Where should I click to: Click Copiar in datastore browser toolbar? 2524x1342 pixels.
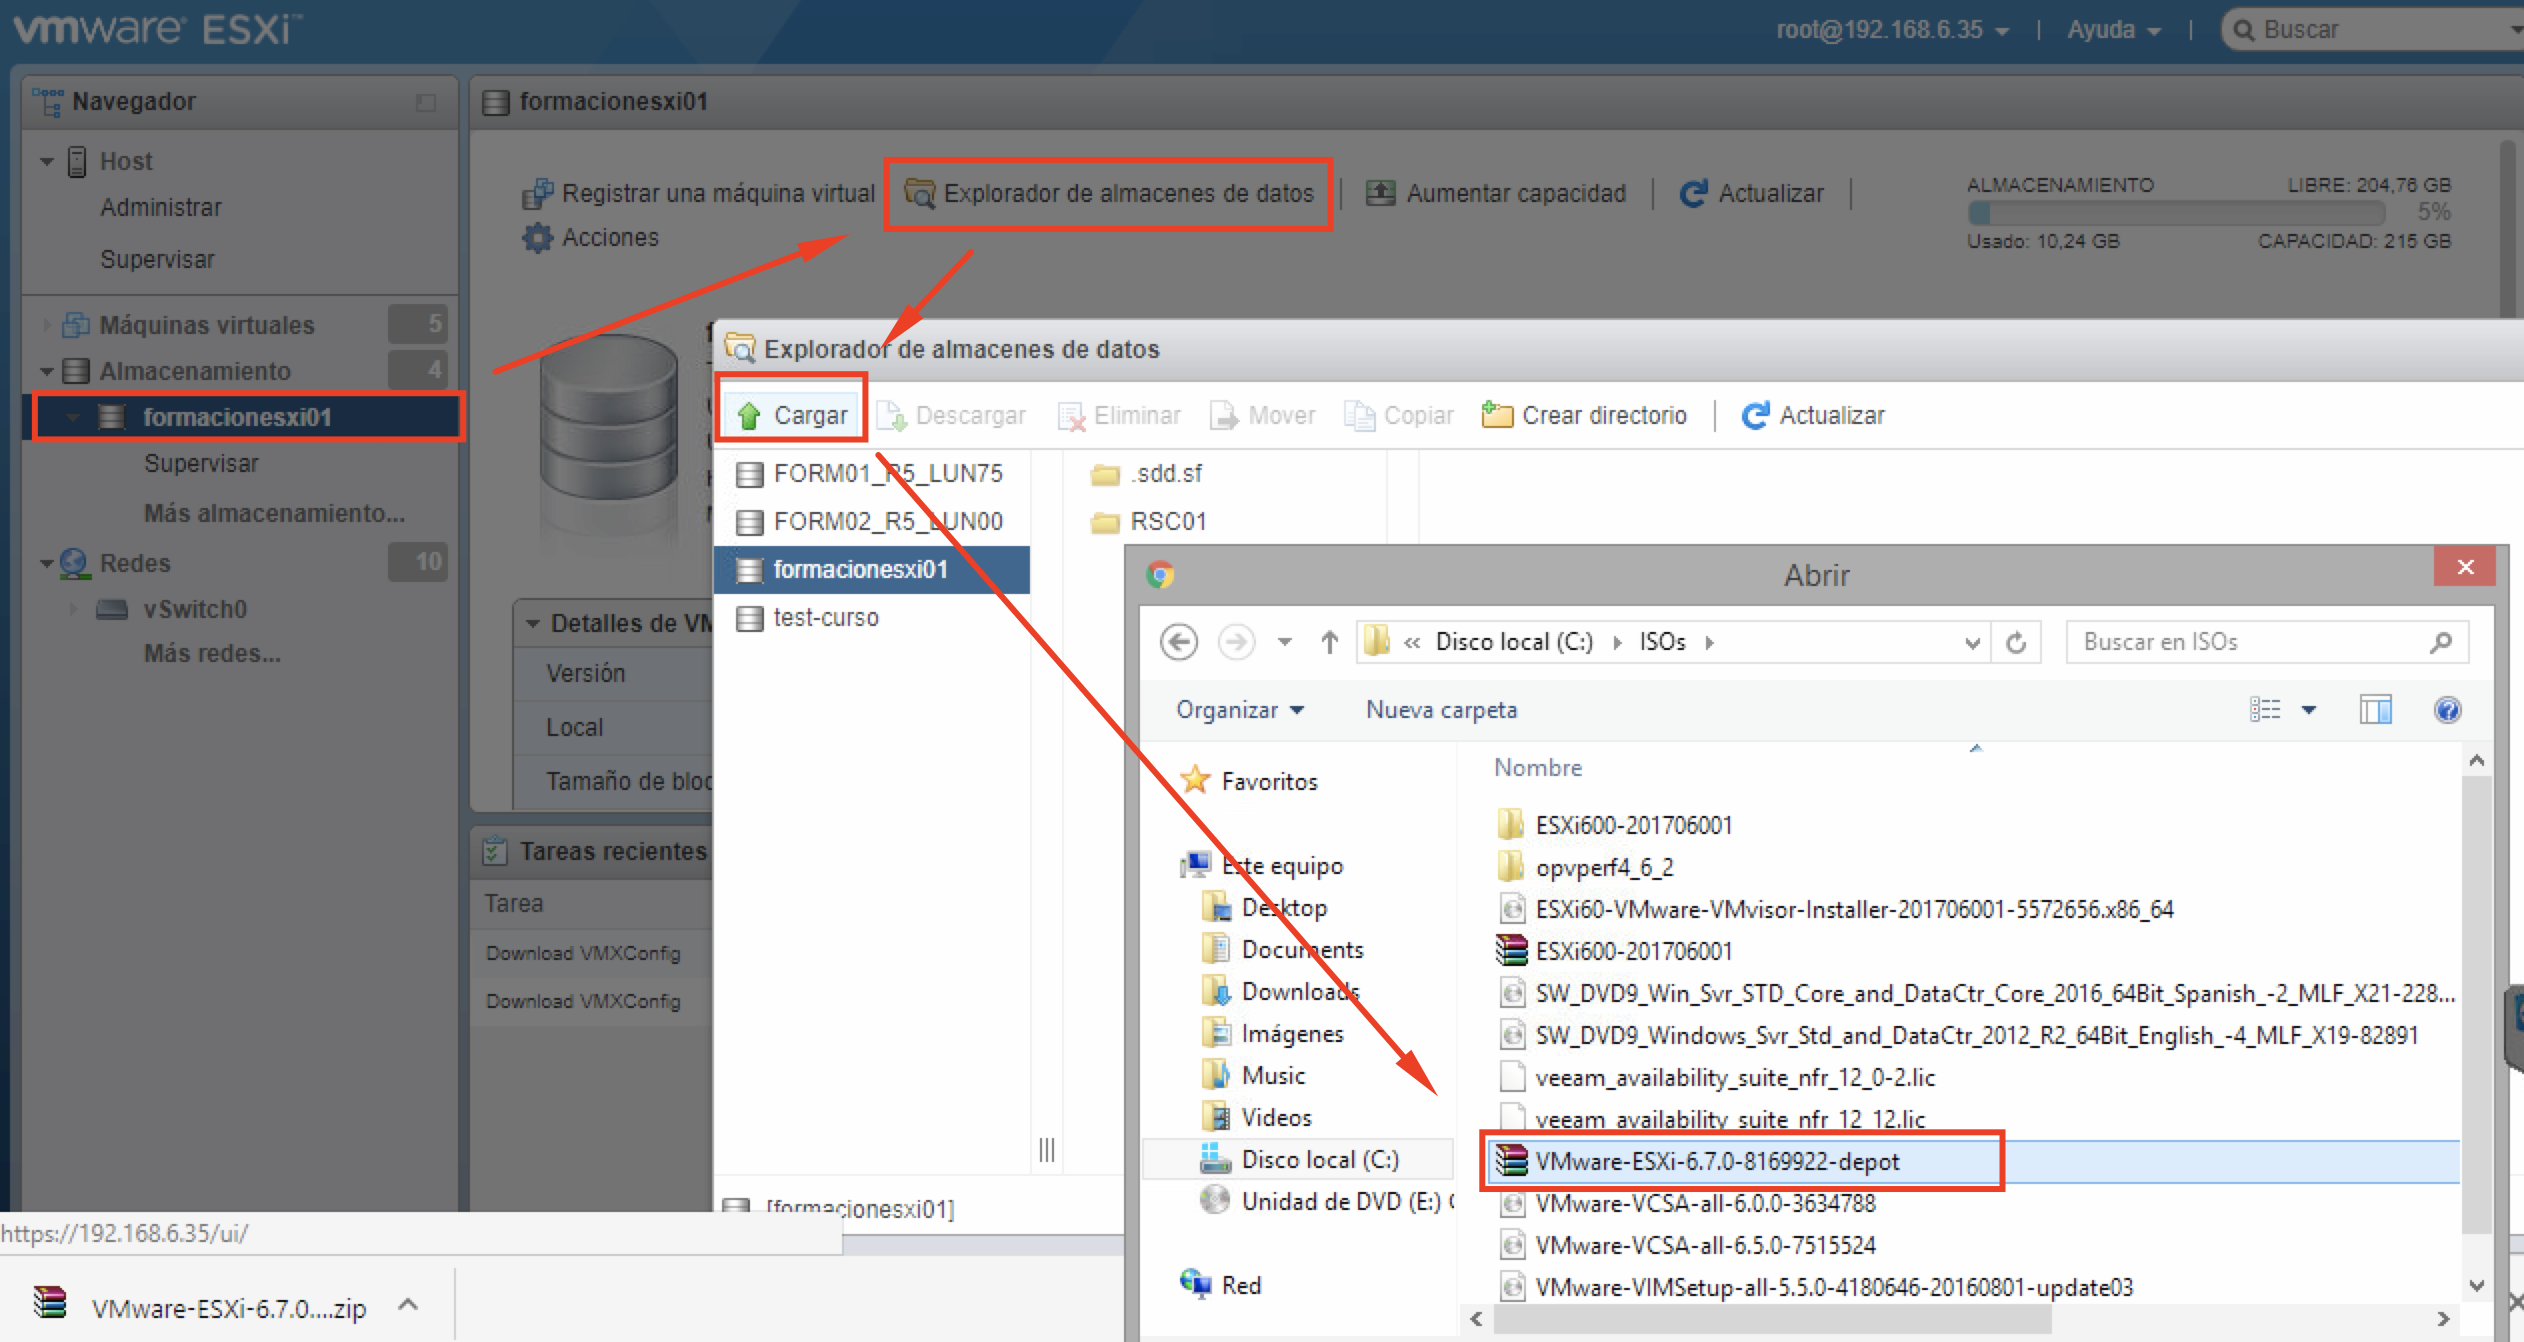pos(1399,415)
